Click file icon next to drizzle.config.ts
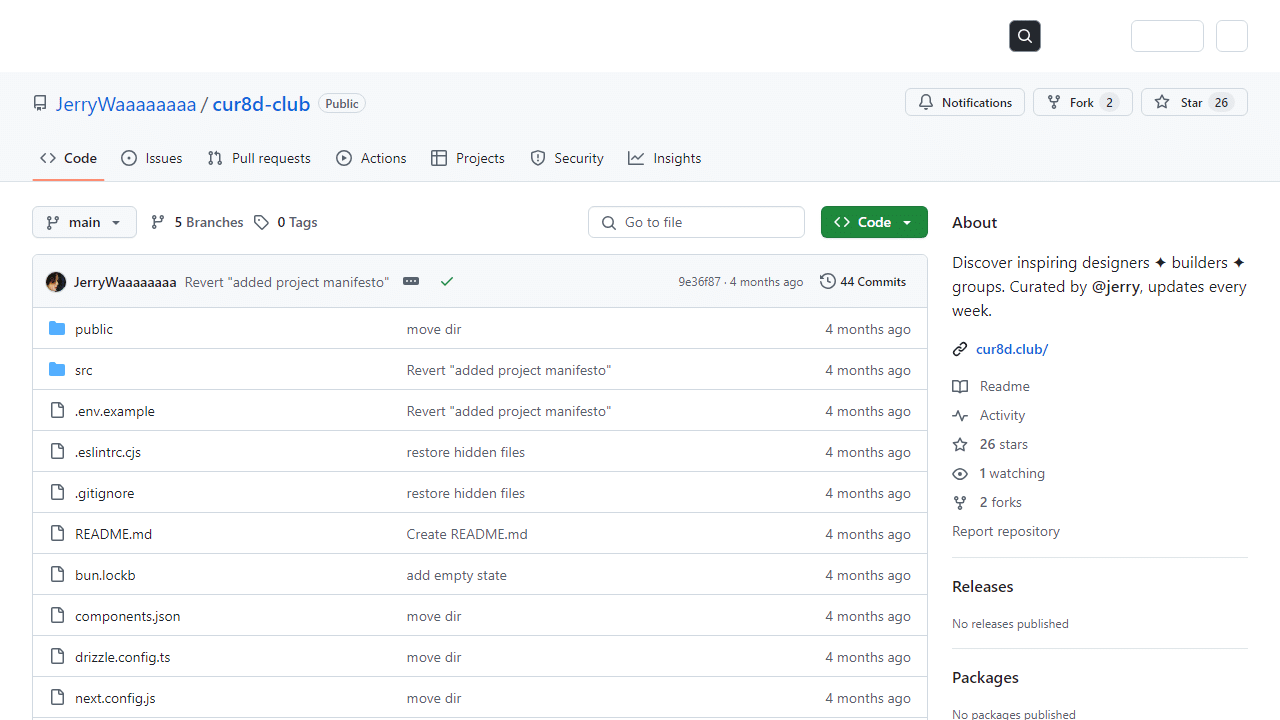This screenshot has width=1280, height=720. point(57,657)
